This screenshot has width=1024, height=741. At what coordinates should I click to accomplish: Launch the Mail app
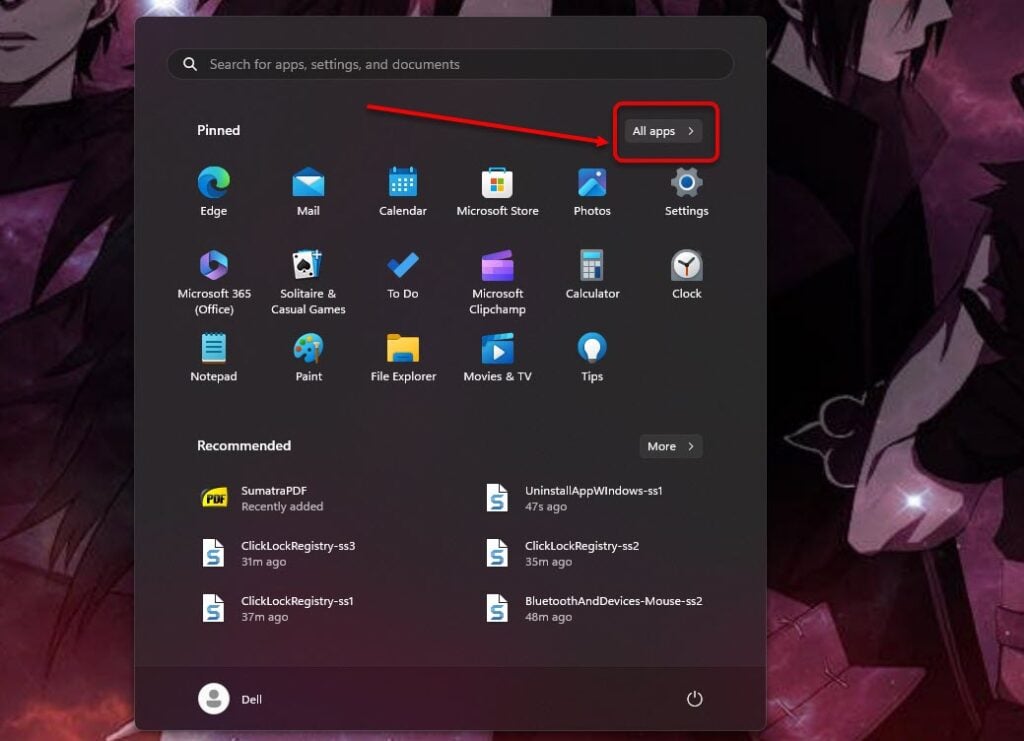[x=308, y=191]
